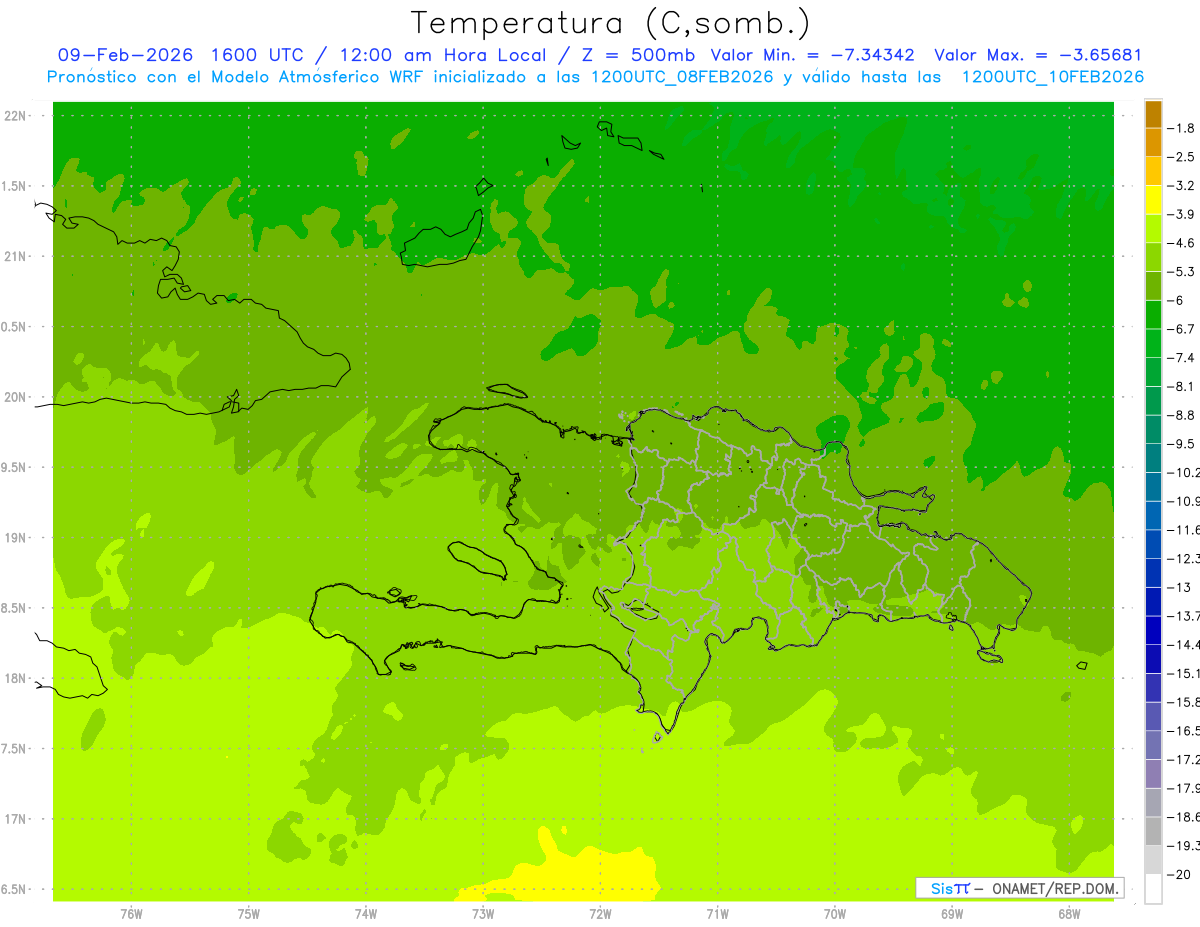This screenshot has width=1200, height=927.
Task: Click the '75W' longitude label
Action: tap(248, 914)
